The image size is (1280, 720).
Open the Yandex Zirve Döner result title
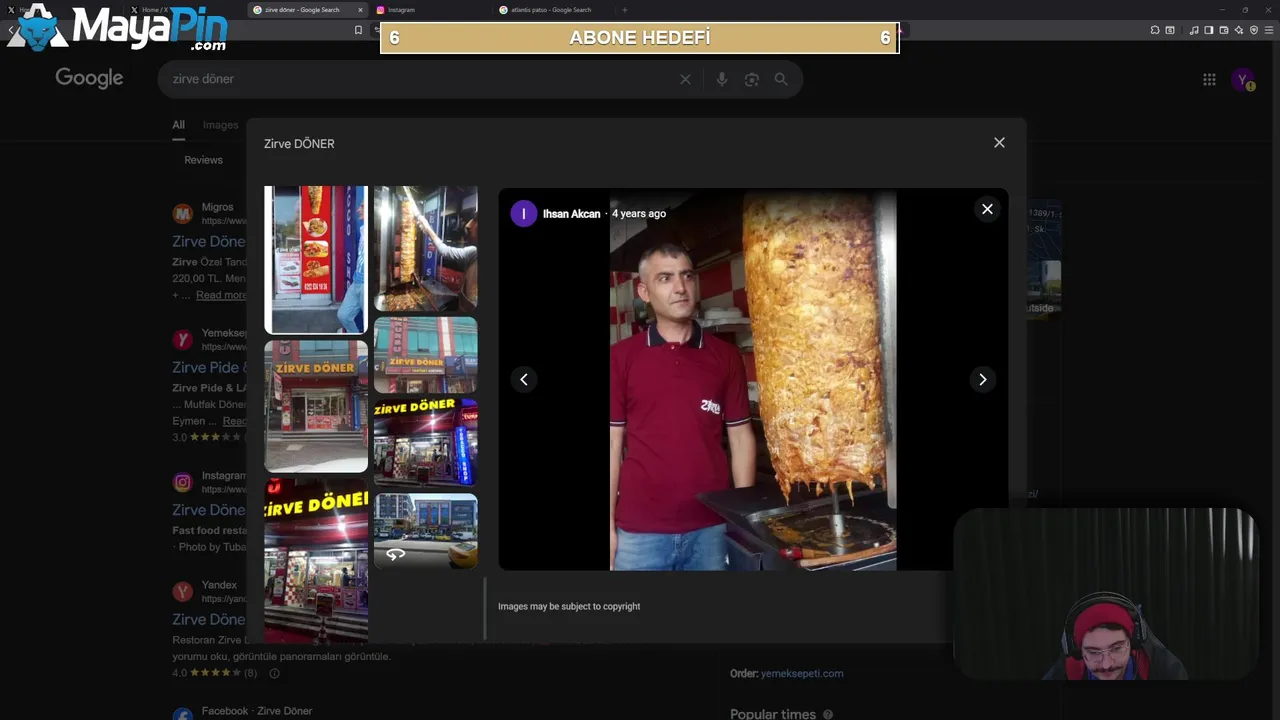tap(208, 619)
